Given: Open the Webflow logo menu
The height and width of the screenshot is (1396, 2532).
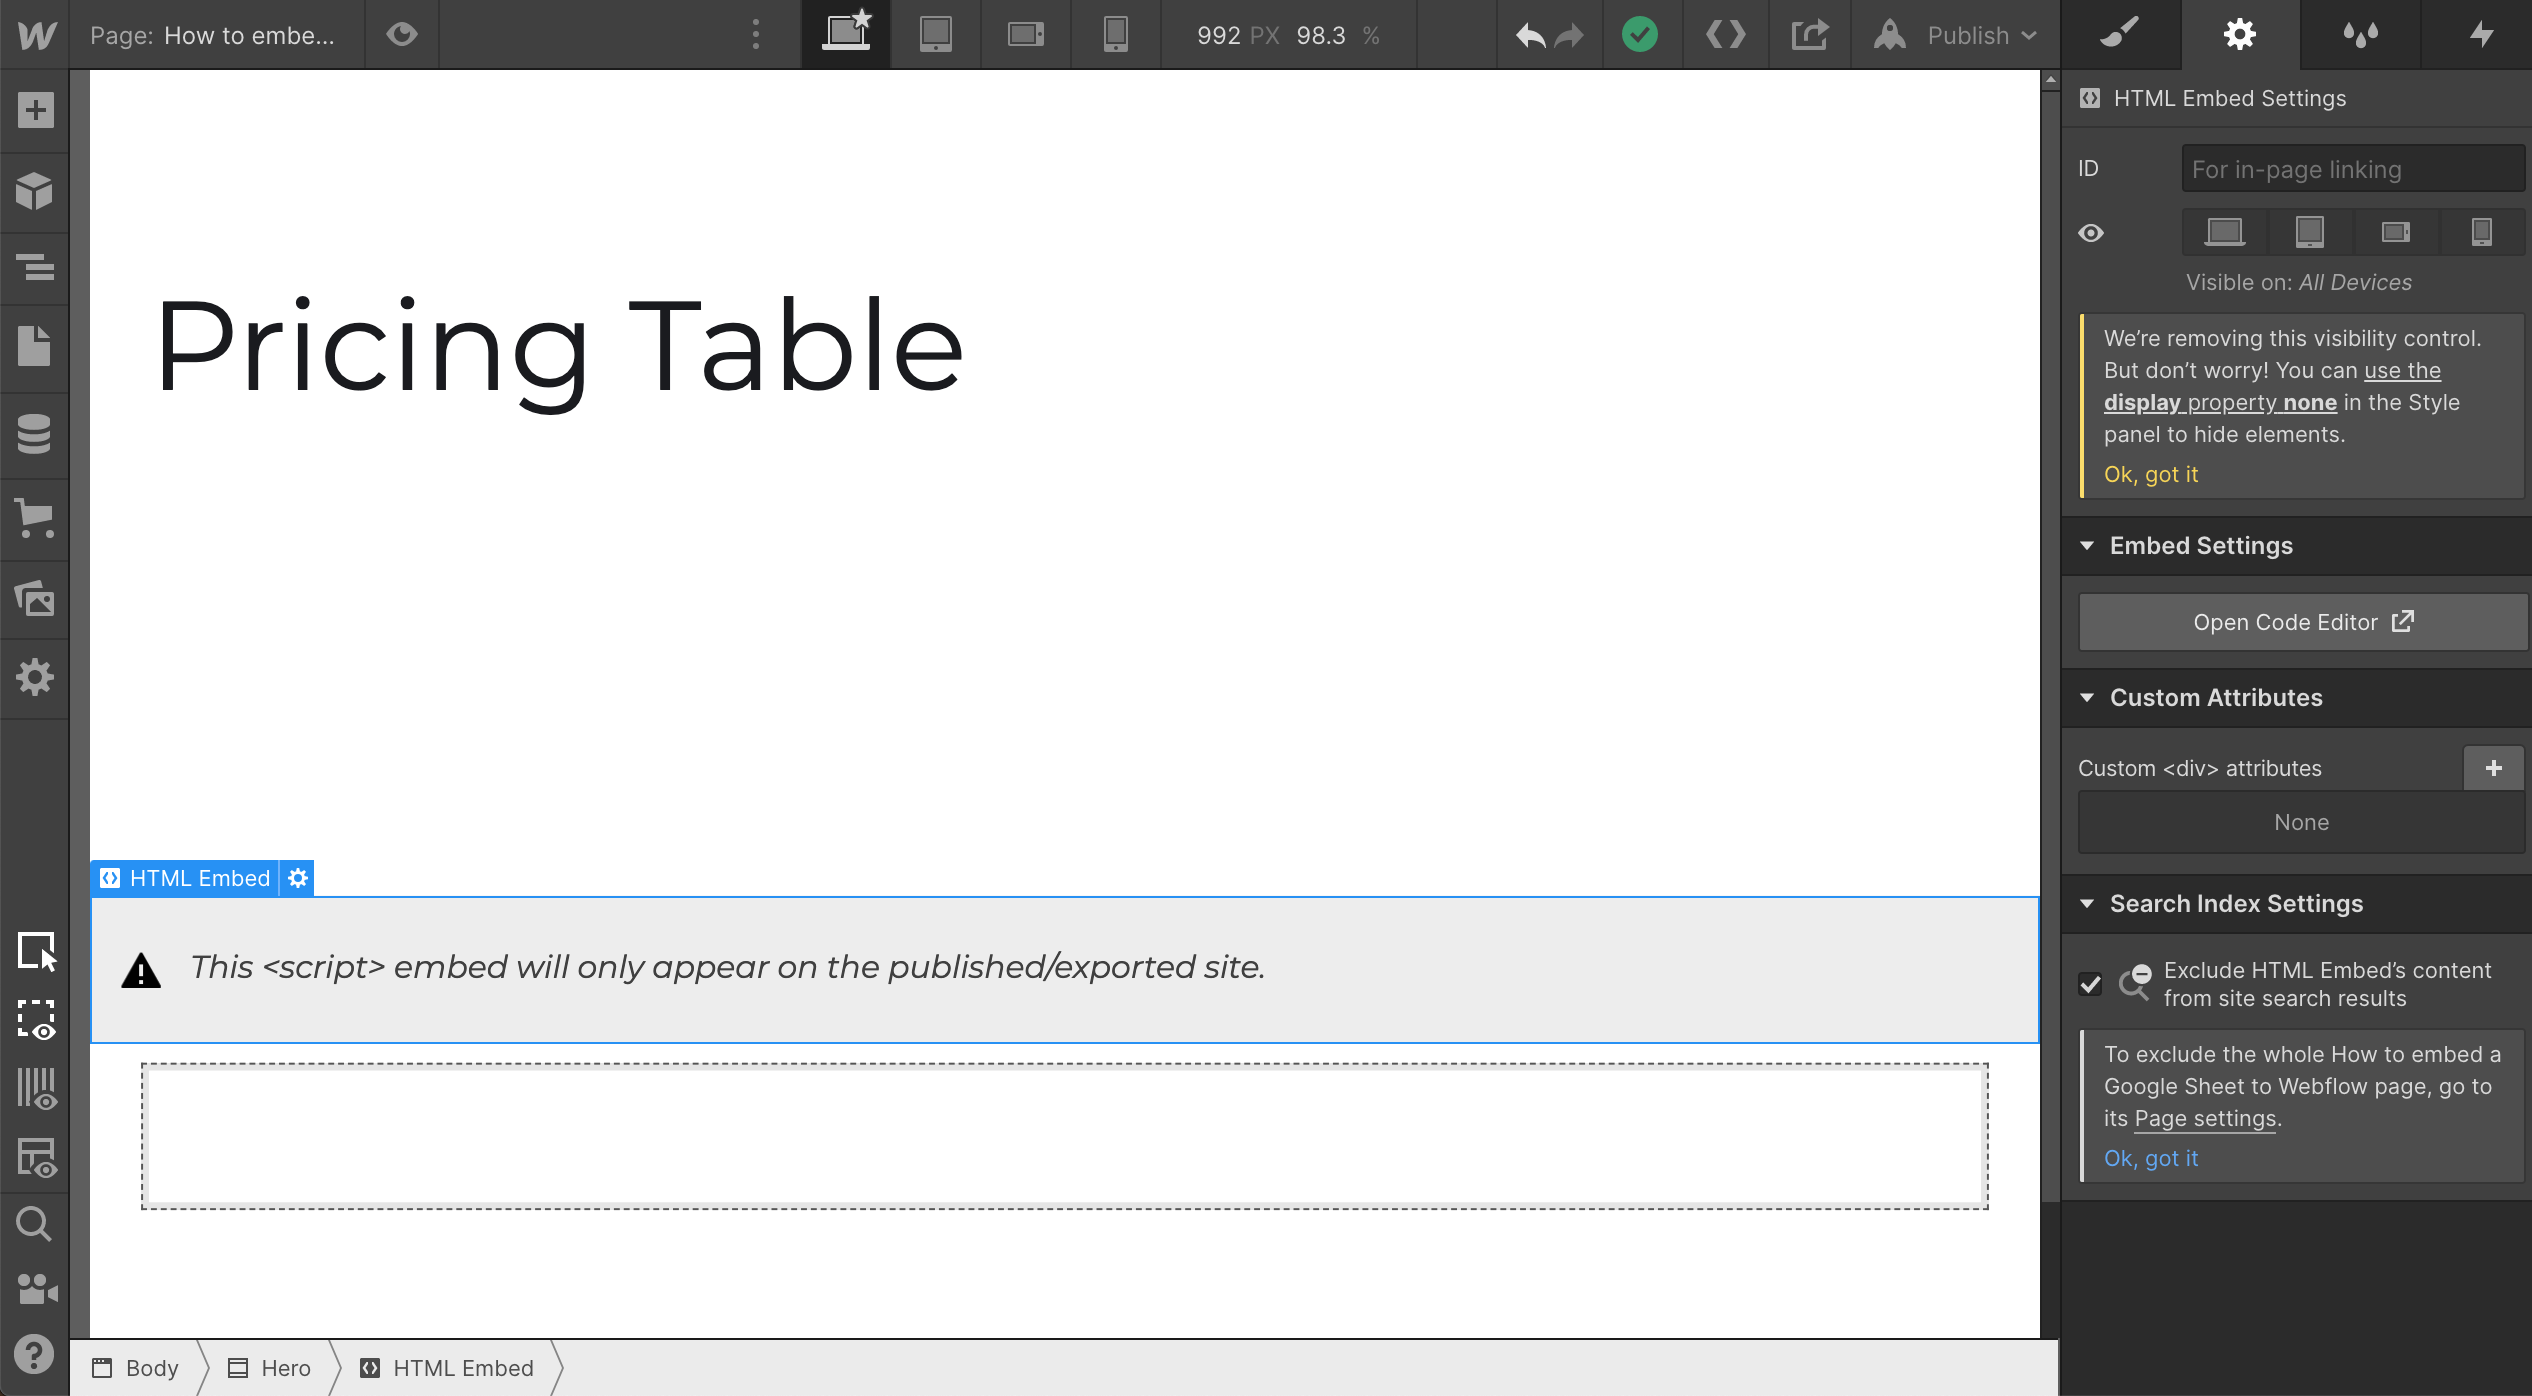Looking at the screenshot, I should (x=36, y=35).
